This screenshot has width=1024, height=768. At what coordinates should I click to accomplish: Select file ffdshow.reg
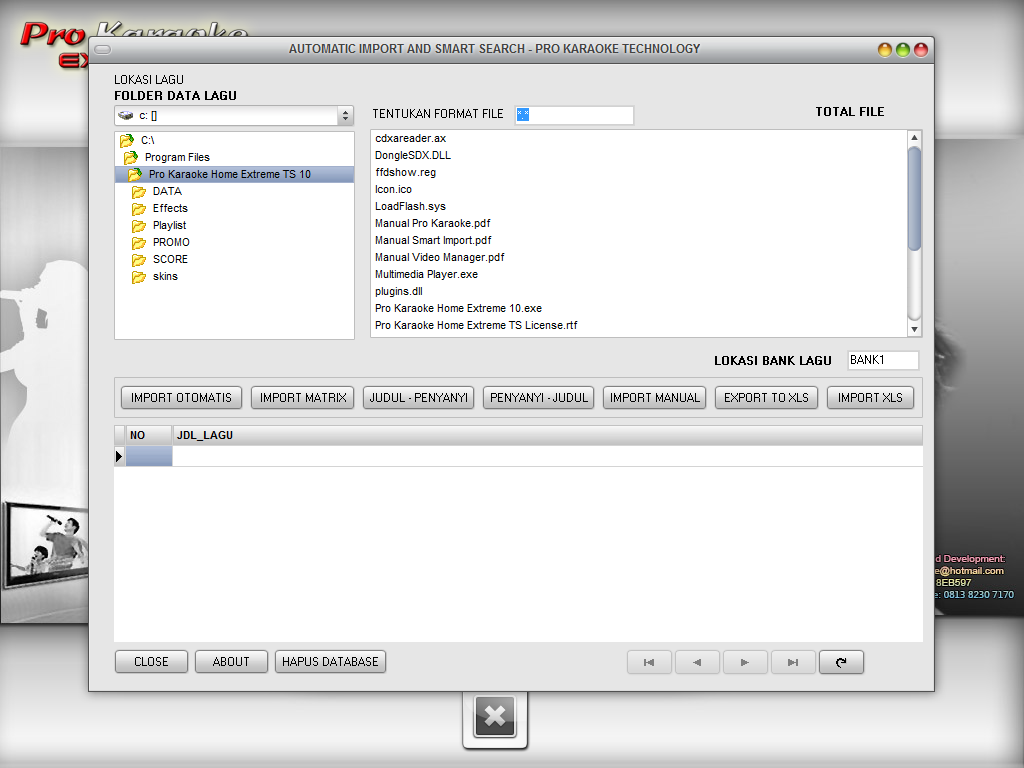tap(406, 172)
